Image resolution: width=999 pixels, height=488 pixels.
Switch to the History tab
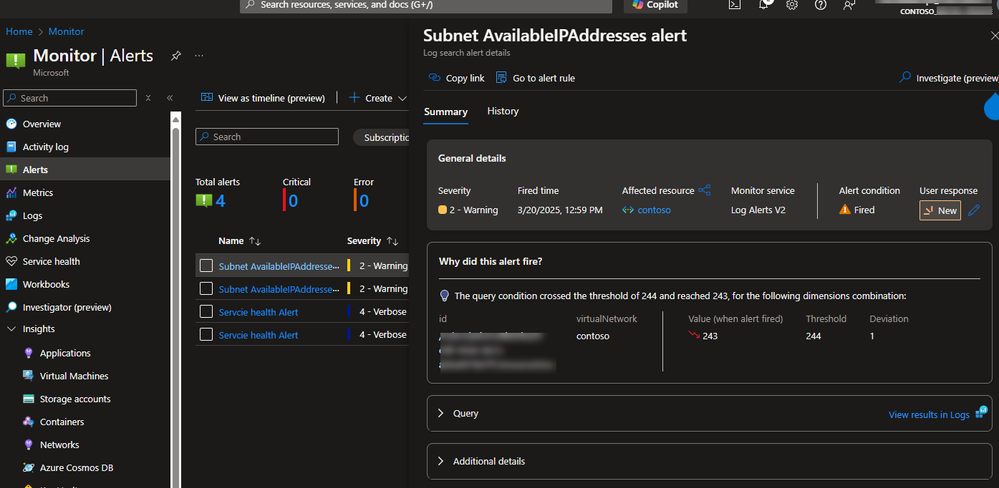coord(503,111)
